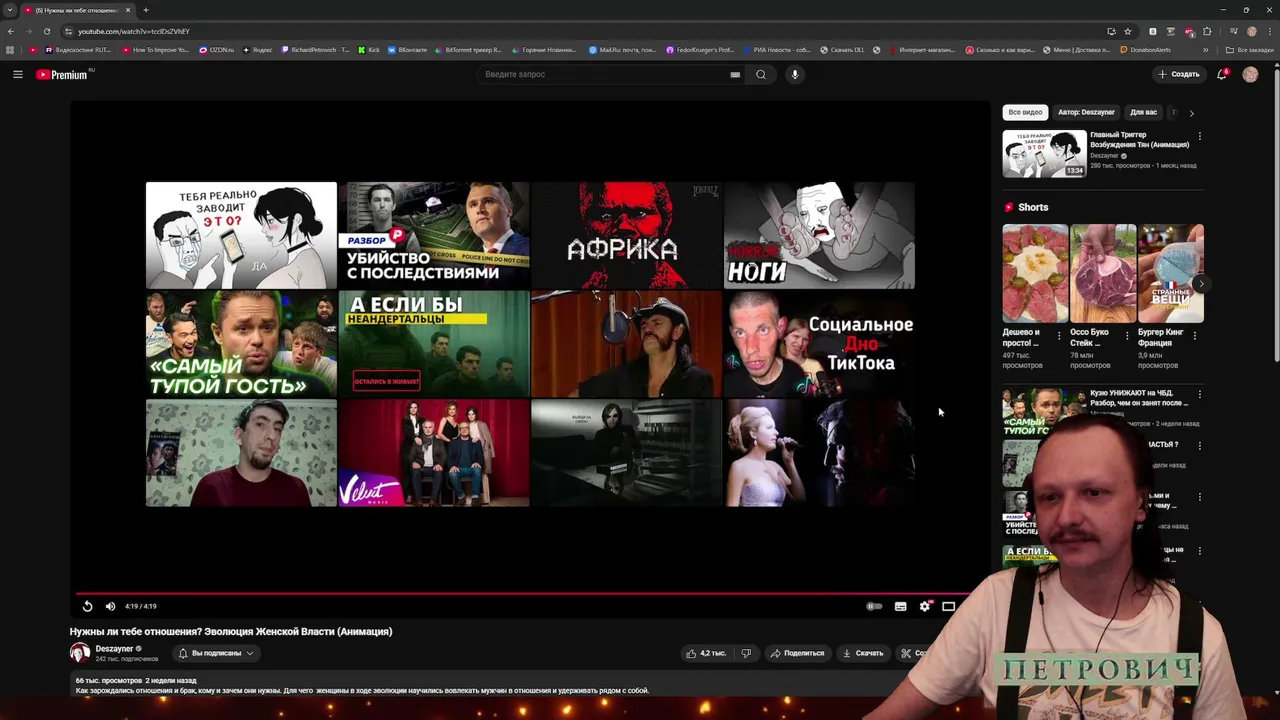This screenshot has height=720, width=1280.
Task: Open the ВКонтакте bookmark
Action: coord(407,50)
